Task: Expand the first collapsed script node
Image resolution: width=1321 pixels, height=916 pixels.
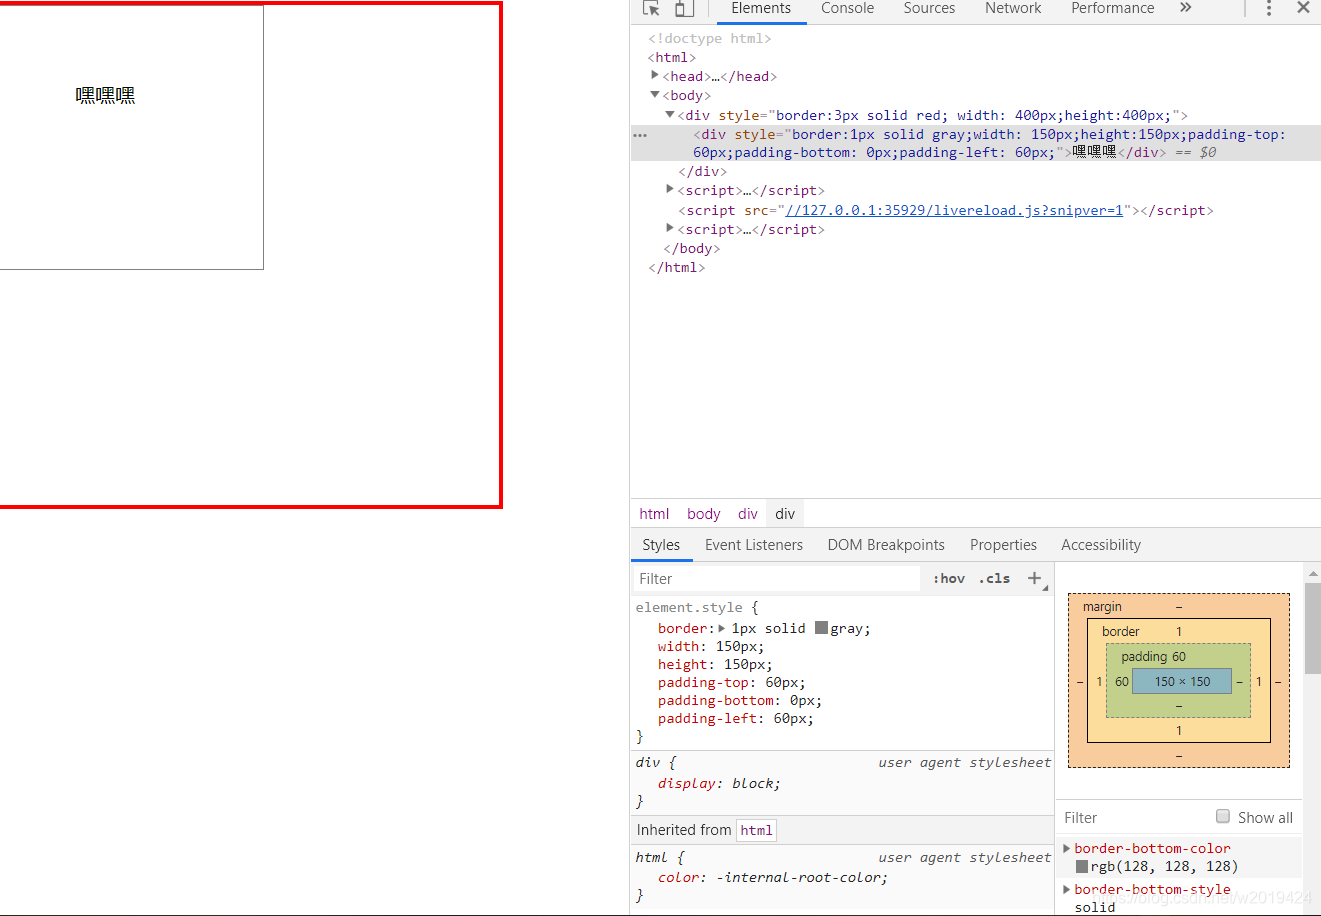Action: click(670, 189)
